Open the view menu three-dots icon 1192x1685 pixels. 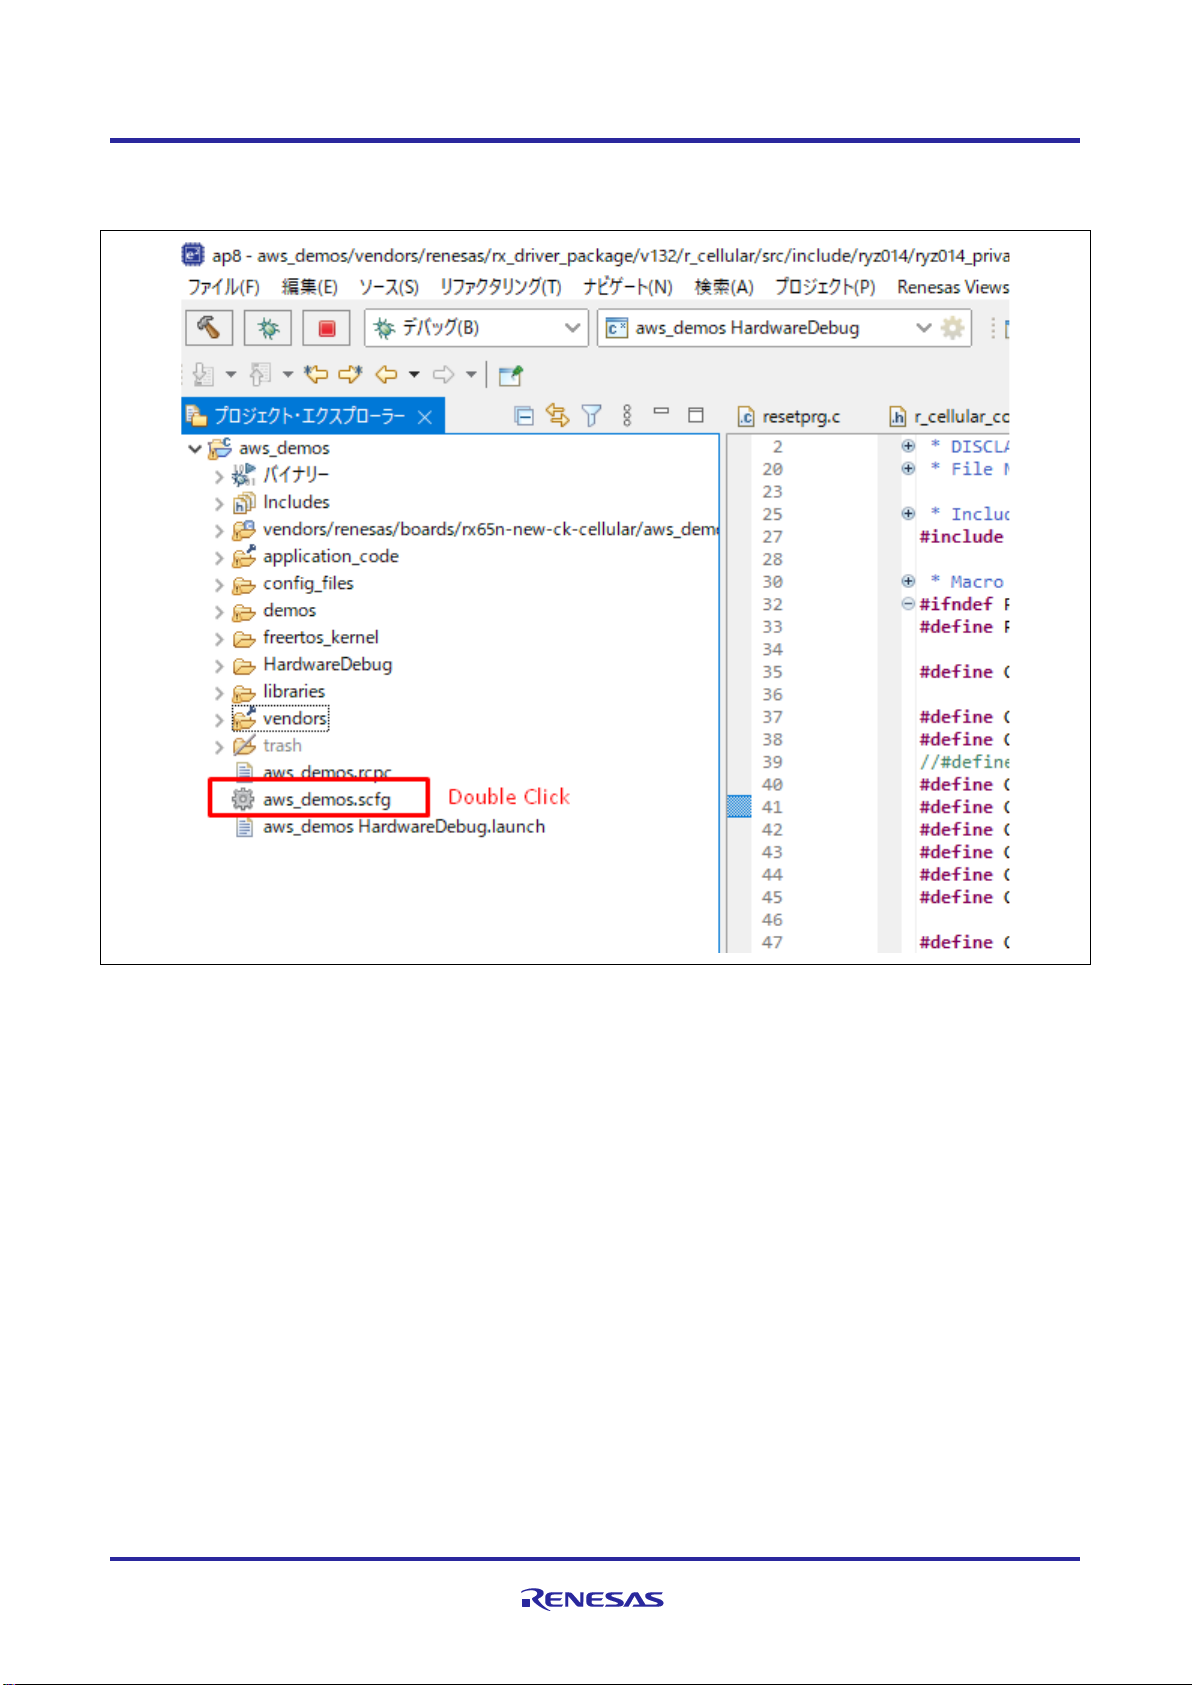627,415
